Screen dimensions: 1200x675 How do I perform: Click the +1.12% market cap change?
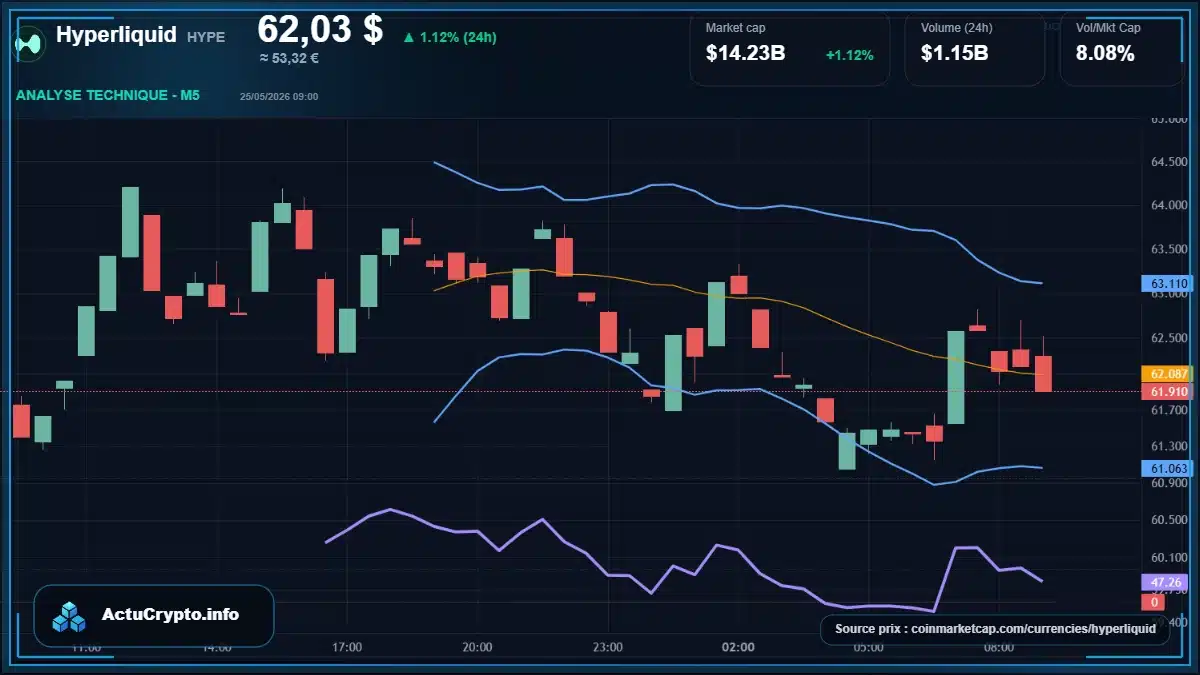[849, 55]
